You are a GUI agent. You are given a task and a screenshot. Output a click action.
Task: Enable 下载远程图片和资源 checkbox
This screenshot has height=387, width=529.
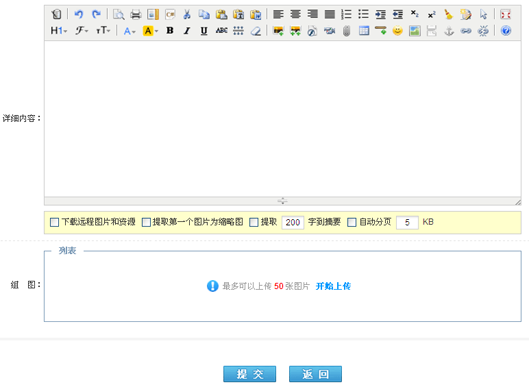(x=54, y=222)
